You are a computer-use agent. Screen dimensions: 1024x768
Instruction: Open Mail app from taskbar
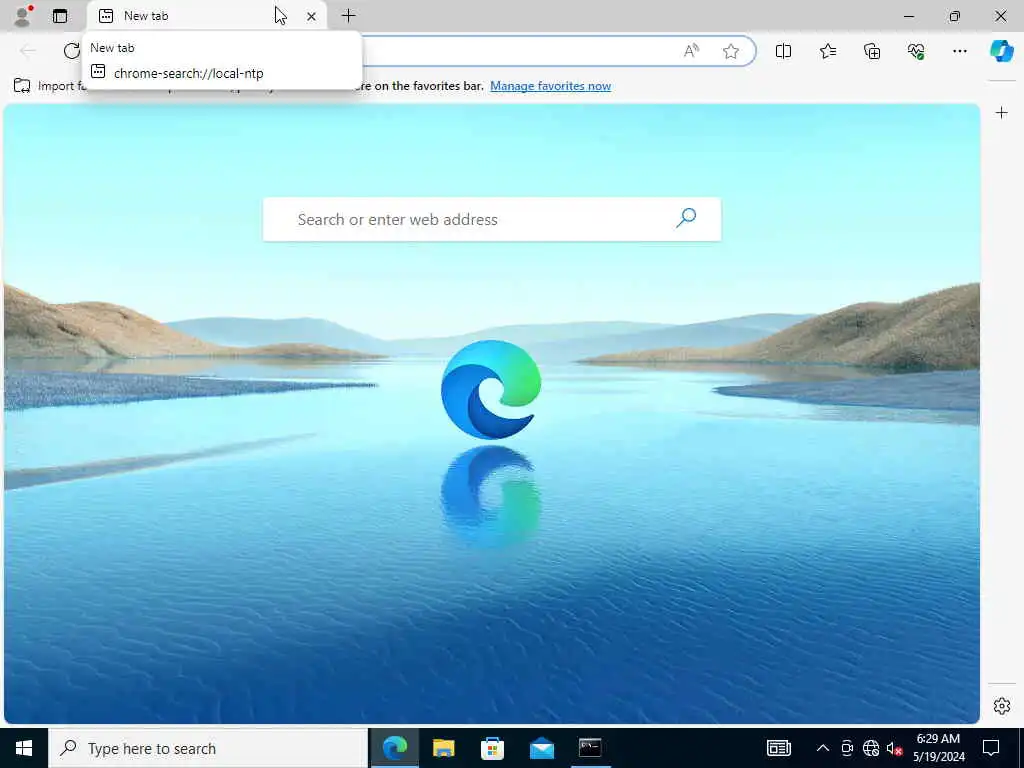[x=541, y=748]
